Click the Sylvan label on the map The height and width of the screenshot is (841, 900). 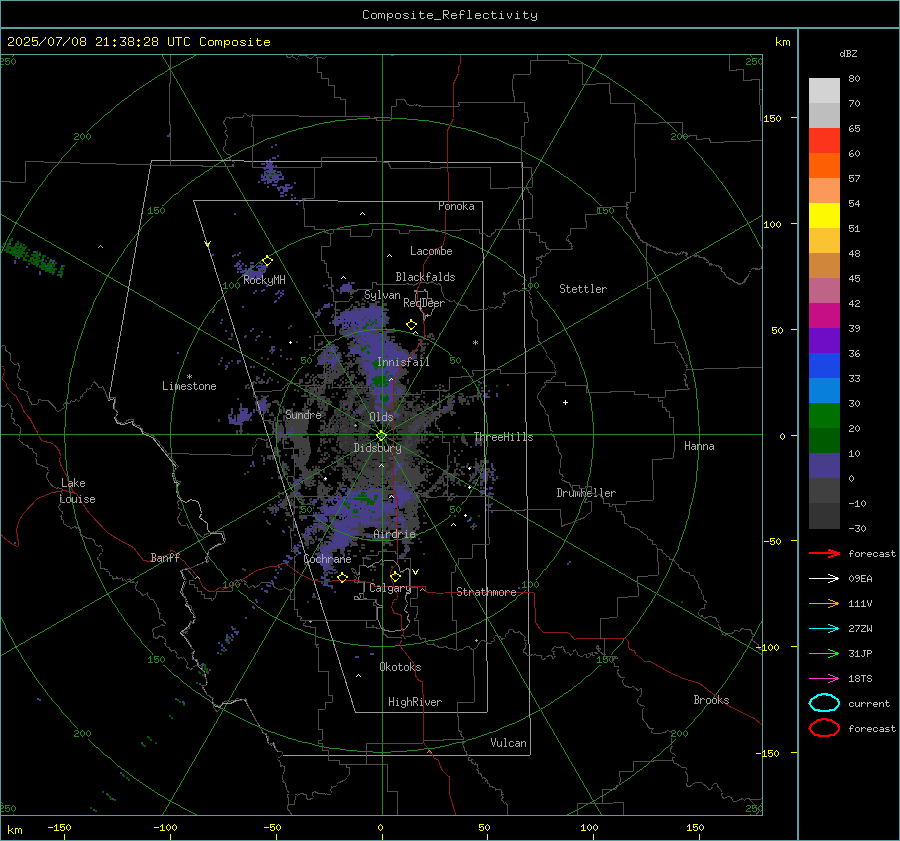[382, 295]
